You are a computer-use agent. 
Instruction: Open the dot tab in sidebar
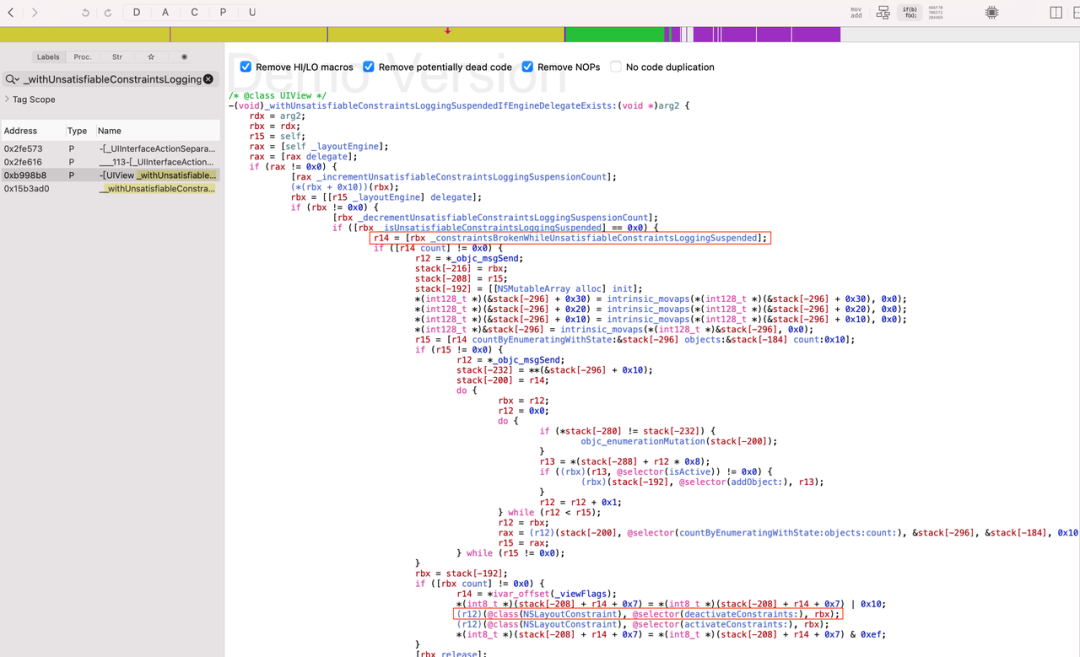(x=184, y=57)
